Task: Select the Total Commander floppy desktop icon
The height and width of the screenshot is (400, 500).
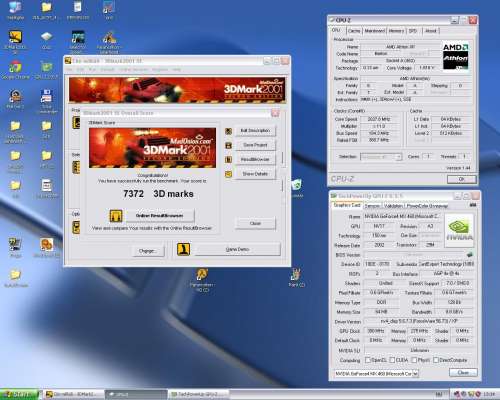Action: (46, 101)
